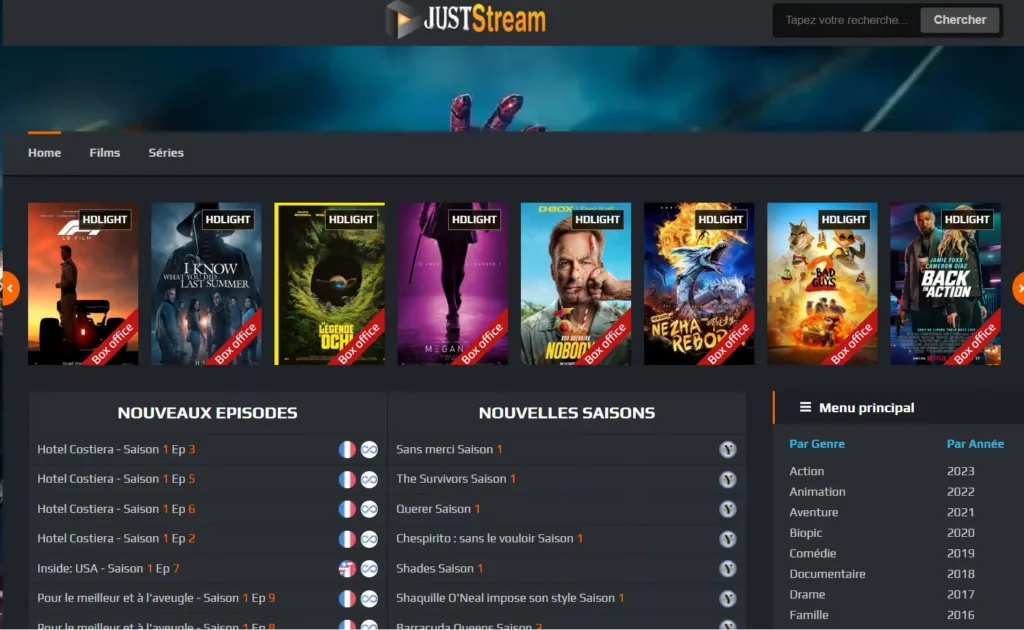The image size is (1024, 630).
Task: Expand the Par Genre list
Action: (819, 443)
